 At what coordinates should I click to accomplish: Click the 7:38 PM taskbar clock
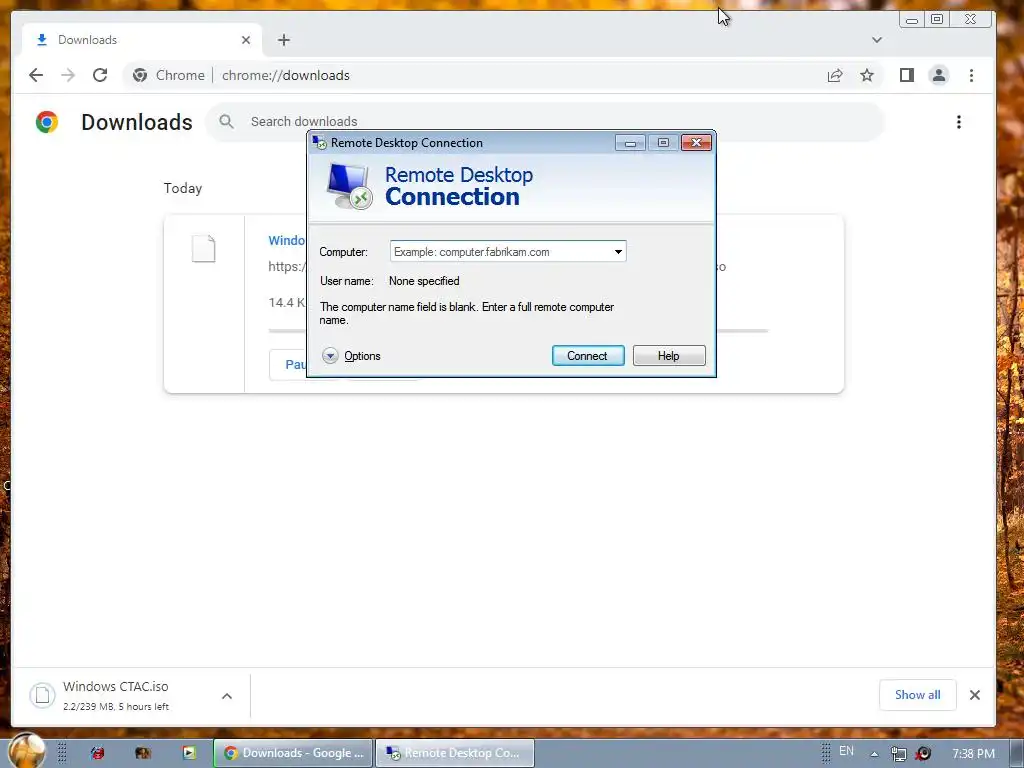(973, 753)
